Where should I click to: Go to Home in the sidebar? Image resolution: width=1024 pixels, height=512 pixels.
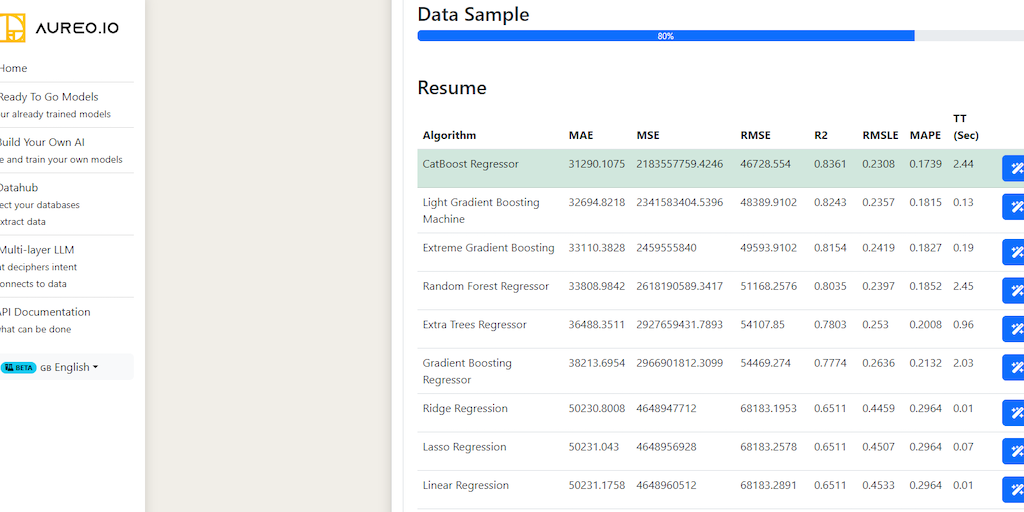point(14,68)
